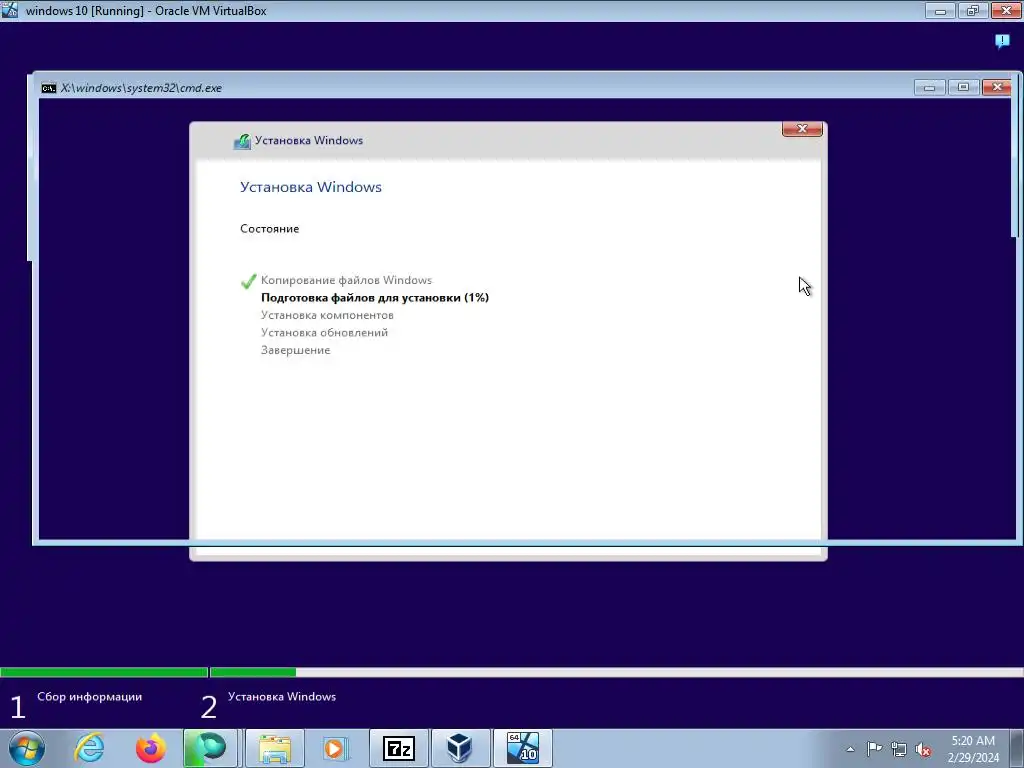This screenshot has height=768, width=1024.
Task: Click the muted volume tray icon
Action: click(x=923, y=749)
